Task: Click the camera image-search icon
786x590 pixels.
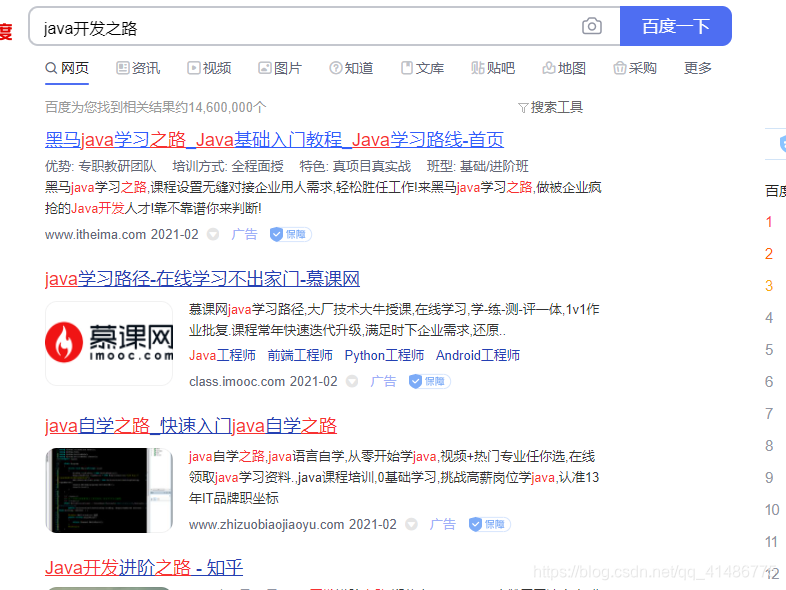Action: (592, 26)
